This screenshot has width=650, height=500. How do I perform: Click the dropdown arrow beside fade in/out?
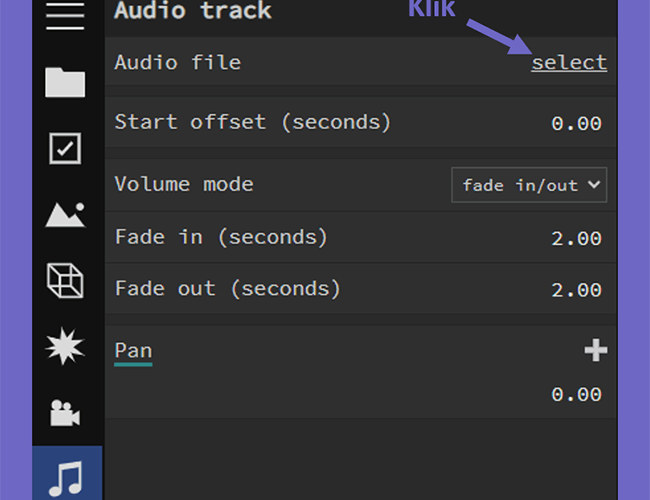click(594, 184)
